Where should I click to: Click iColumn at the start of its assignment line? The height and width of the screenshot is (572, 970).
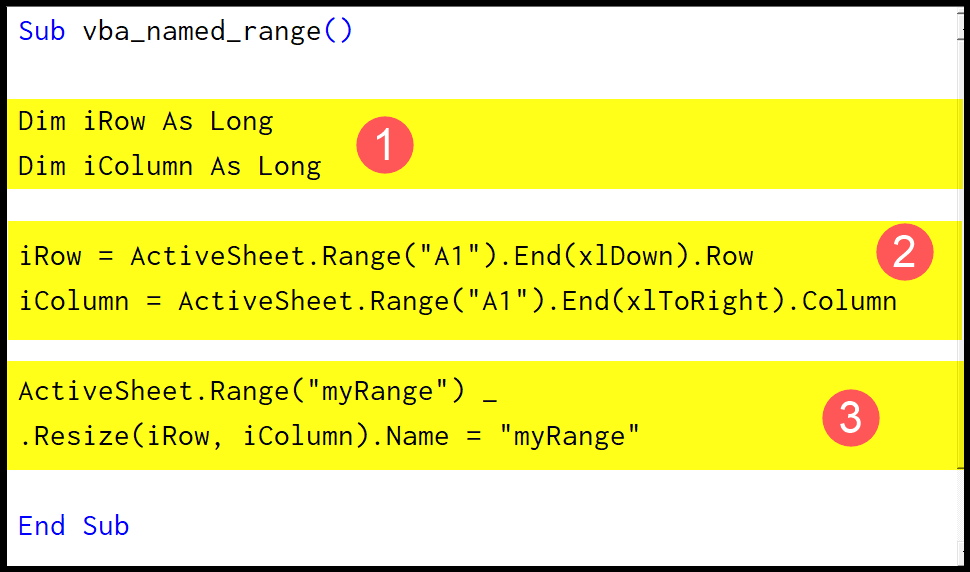click(74, 300)
